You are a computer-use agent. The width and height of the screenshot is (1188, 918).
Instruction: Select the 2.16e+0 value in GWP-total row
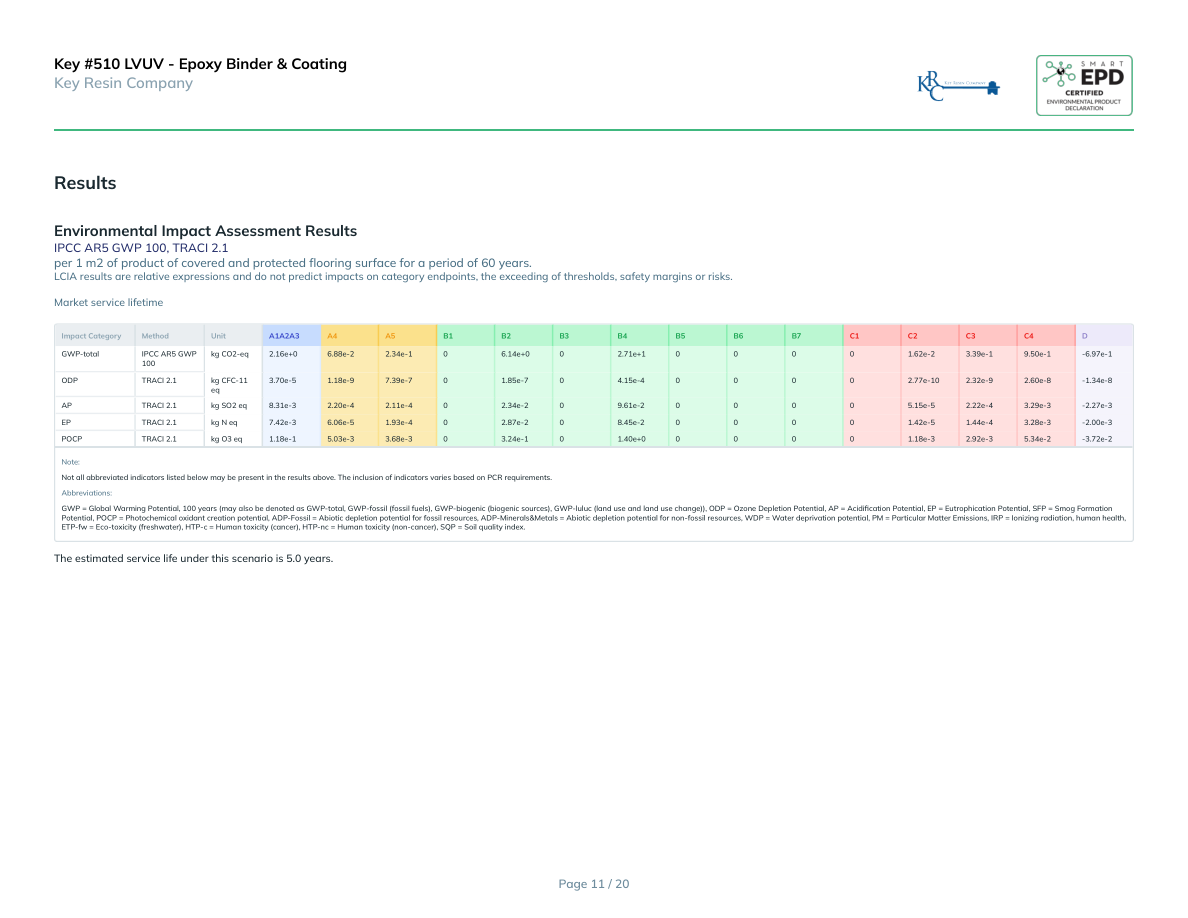(283, 354)
